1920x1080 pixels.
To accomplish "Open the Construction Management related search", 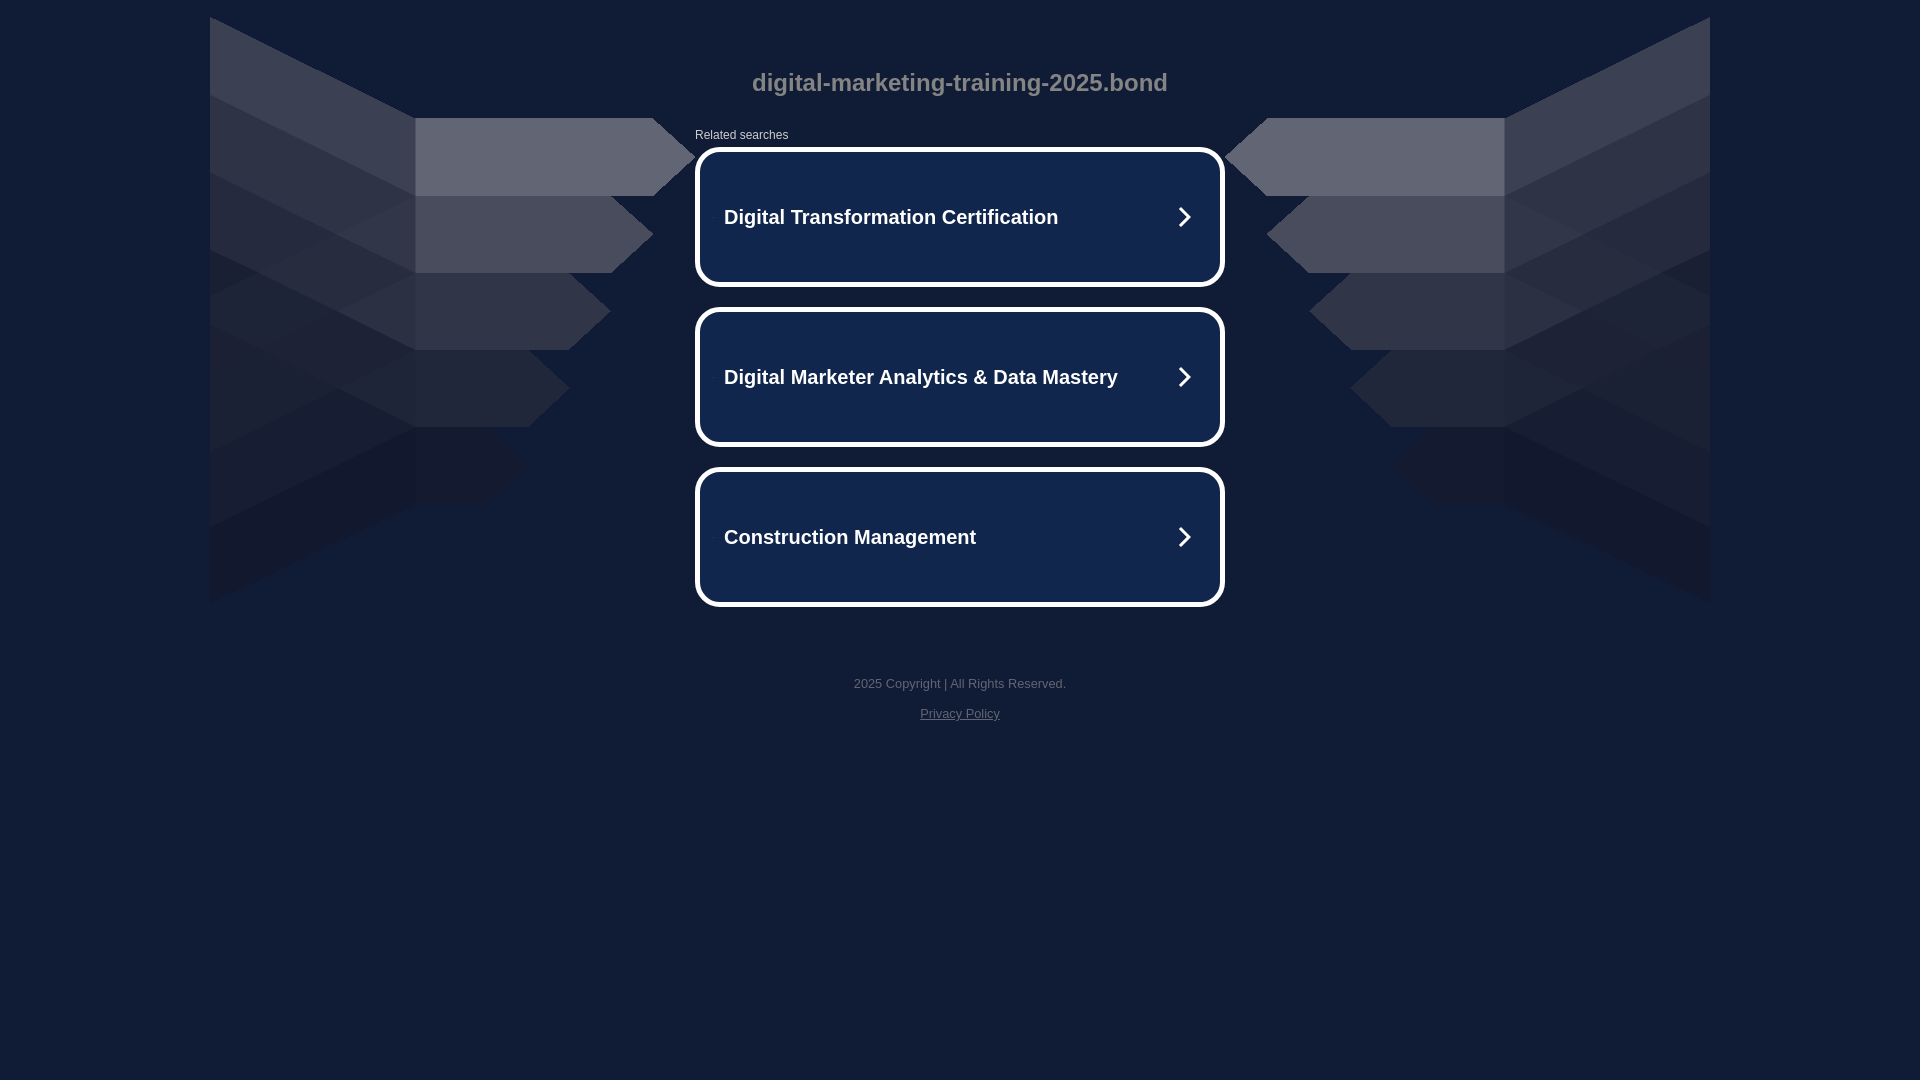I will click(x=849, y=537).
